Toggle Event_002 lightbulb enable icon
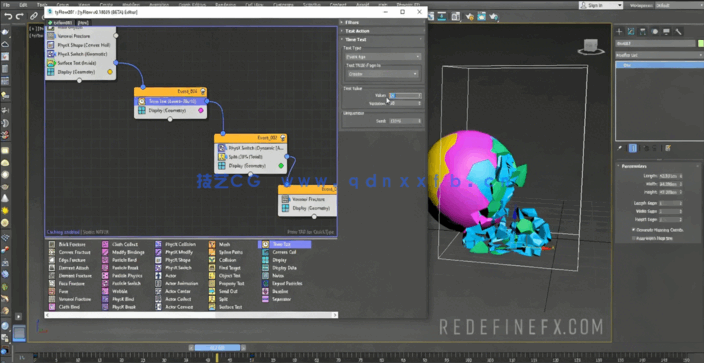 (282, 137)
